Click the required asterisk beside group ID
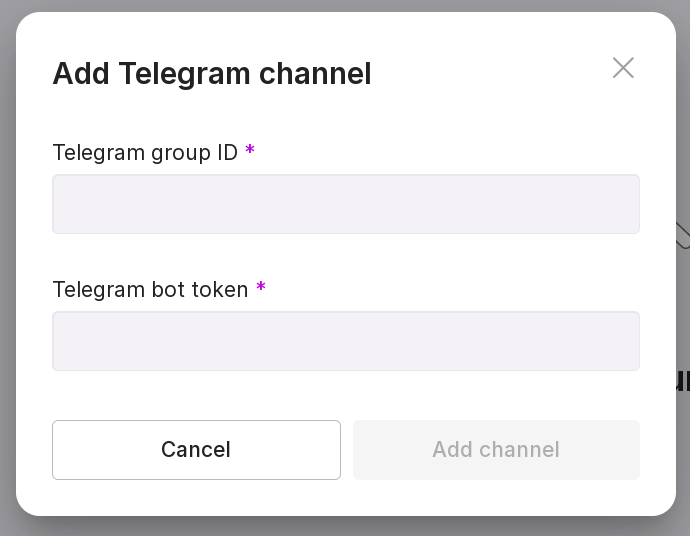690x536 pixels. click(250, 152)
